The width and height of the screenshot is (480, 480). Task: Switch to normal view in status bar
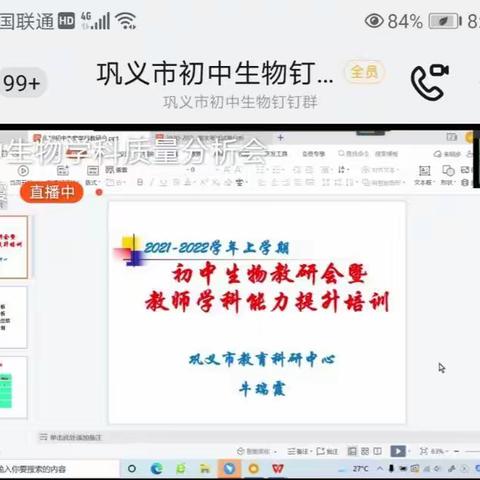pyautogui.click(x=352, y=451)
